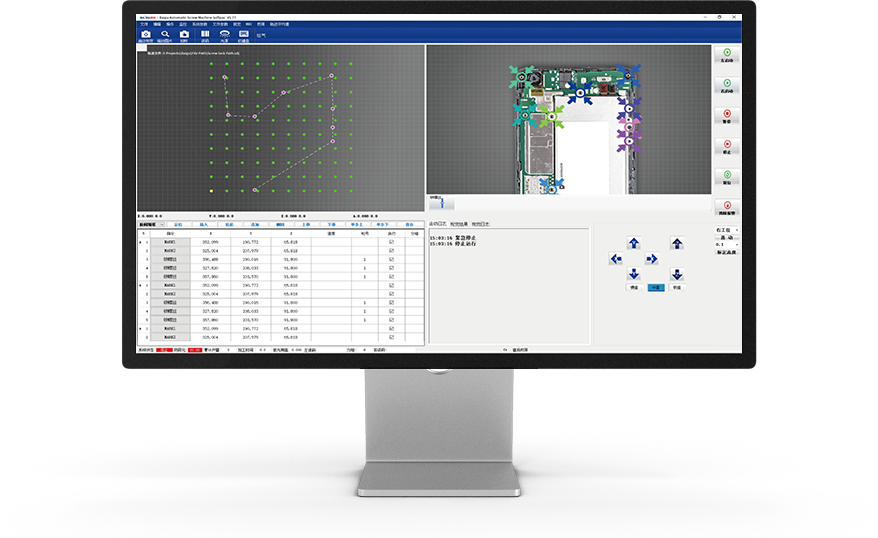Click the first camera icon in the toolbar
Screen dimensions: 878x538
tap(146, 36)
